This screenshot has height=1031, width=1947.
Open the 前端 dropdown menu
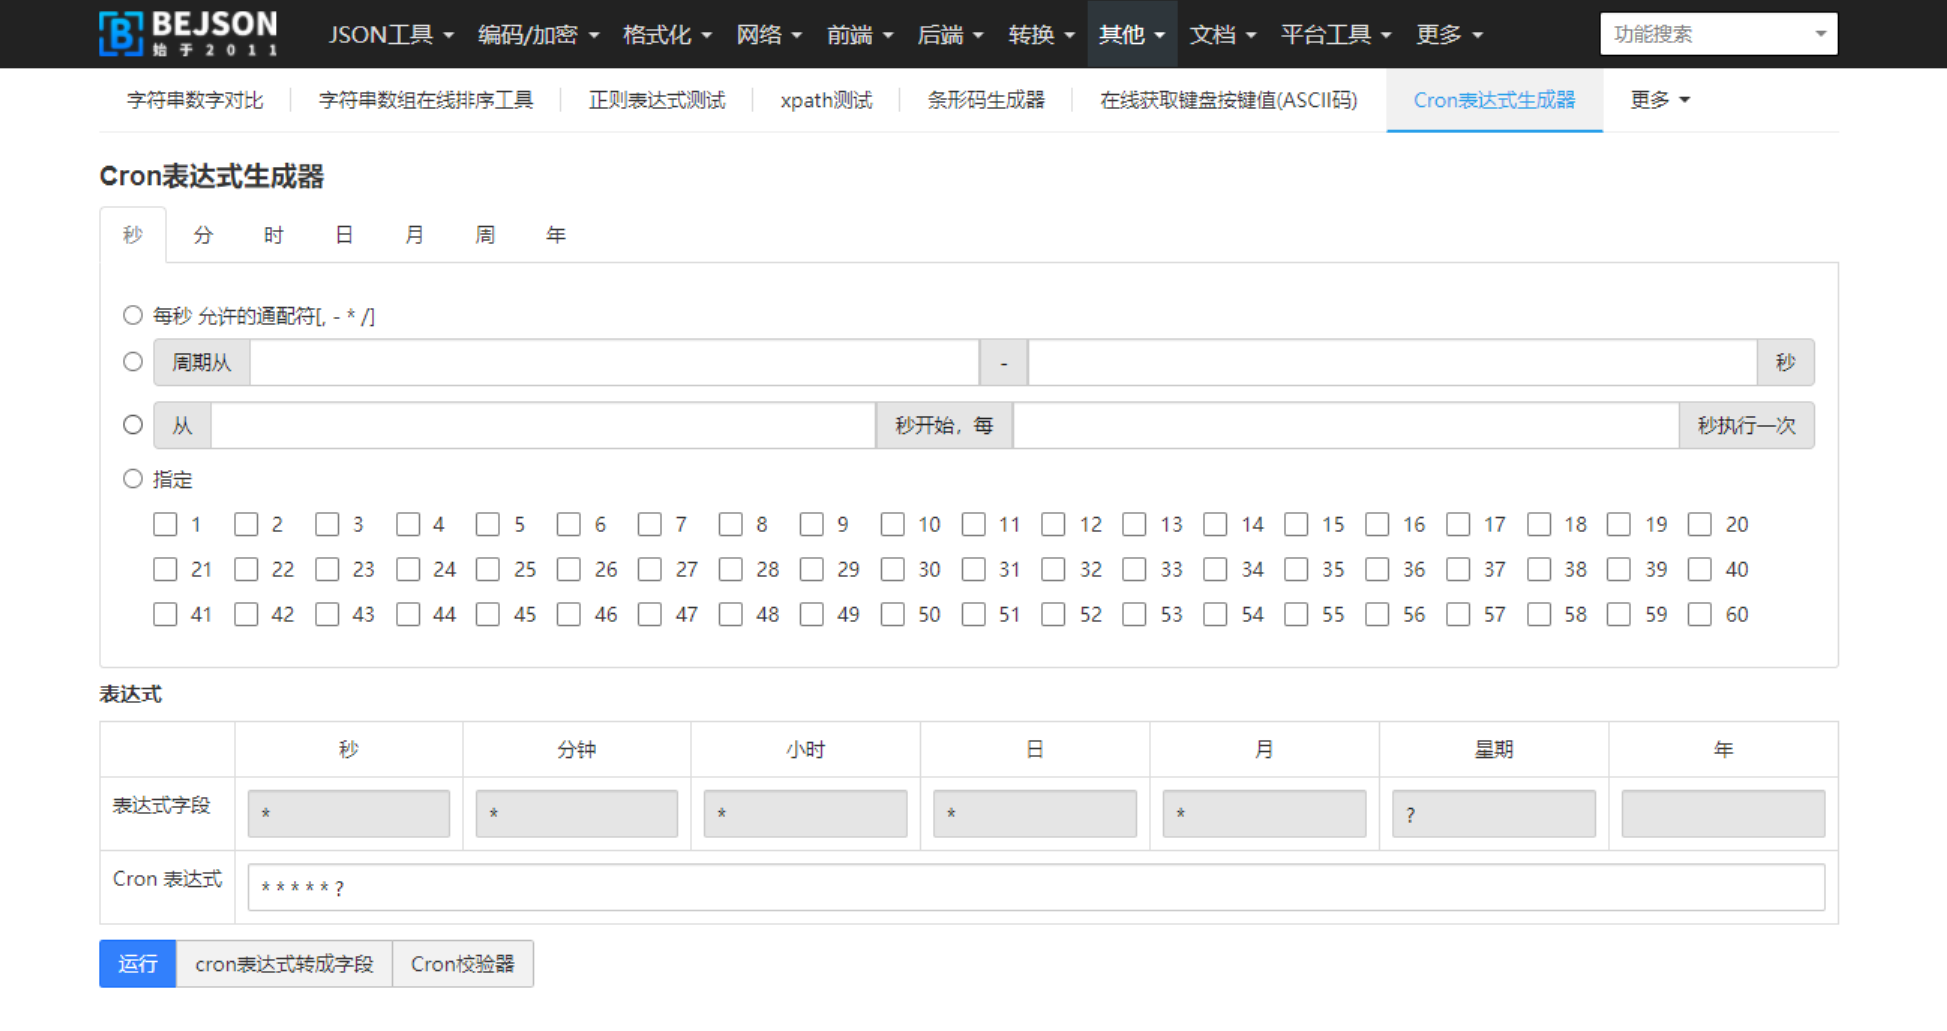pyautogui.click(x=860, y=35)
